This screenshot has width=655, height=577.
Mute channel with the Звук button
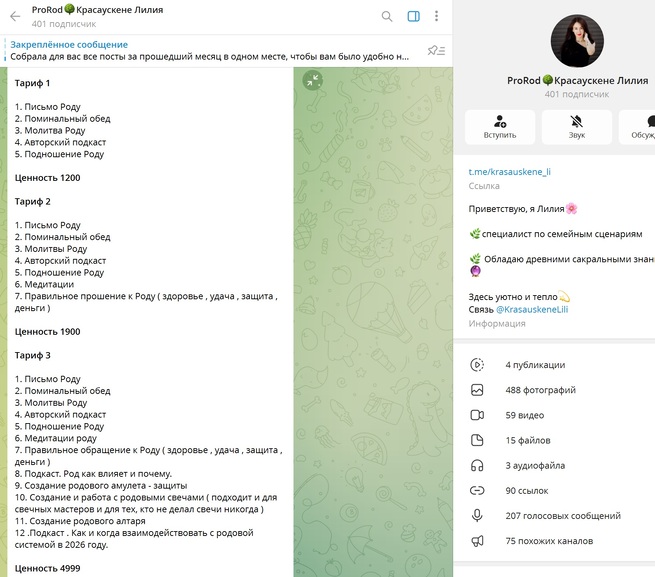(577, 127)
